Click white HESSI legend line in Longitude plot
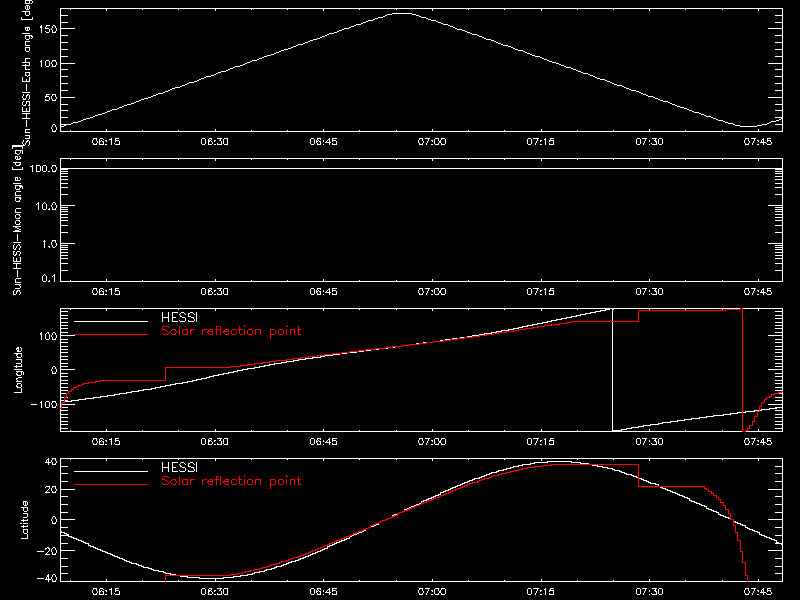Viewport: 800px width, 600px height. point(111,321)
